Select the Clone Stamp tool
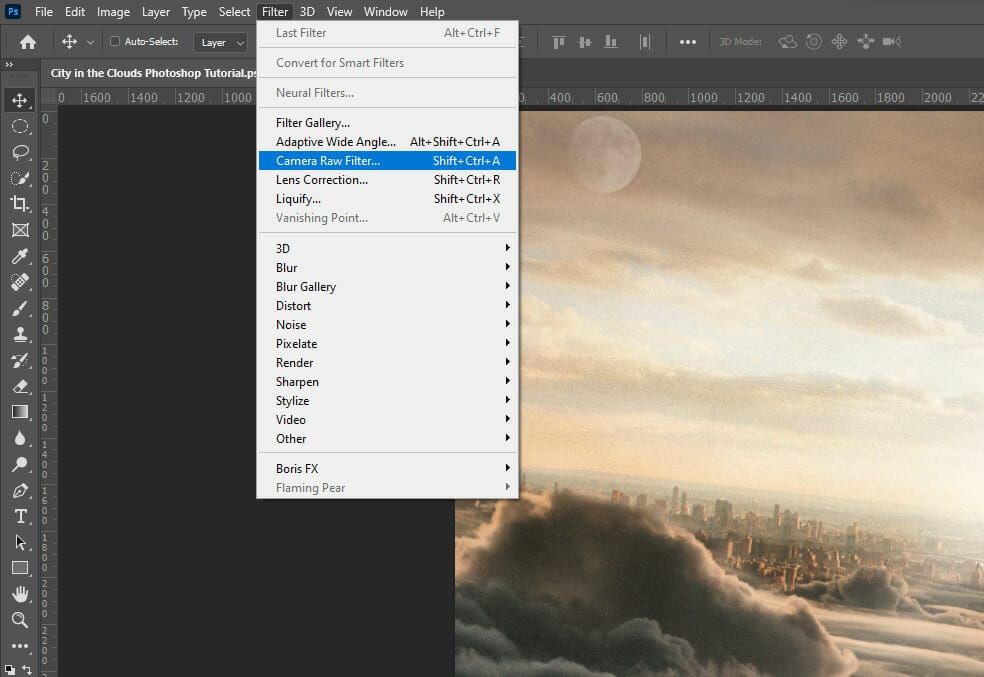This screenshot has width=984, height=677. [19, 334]
